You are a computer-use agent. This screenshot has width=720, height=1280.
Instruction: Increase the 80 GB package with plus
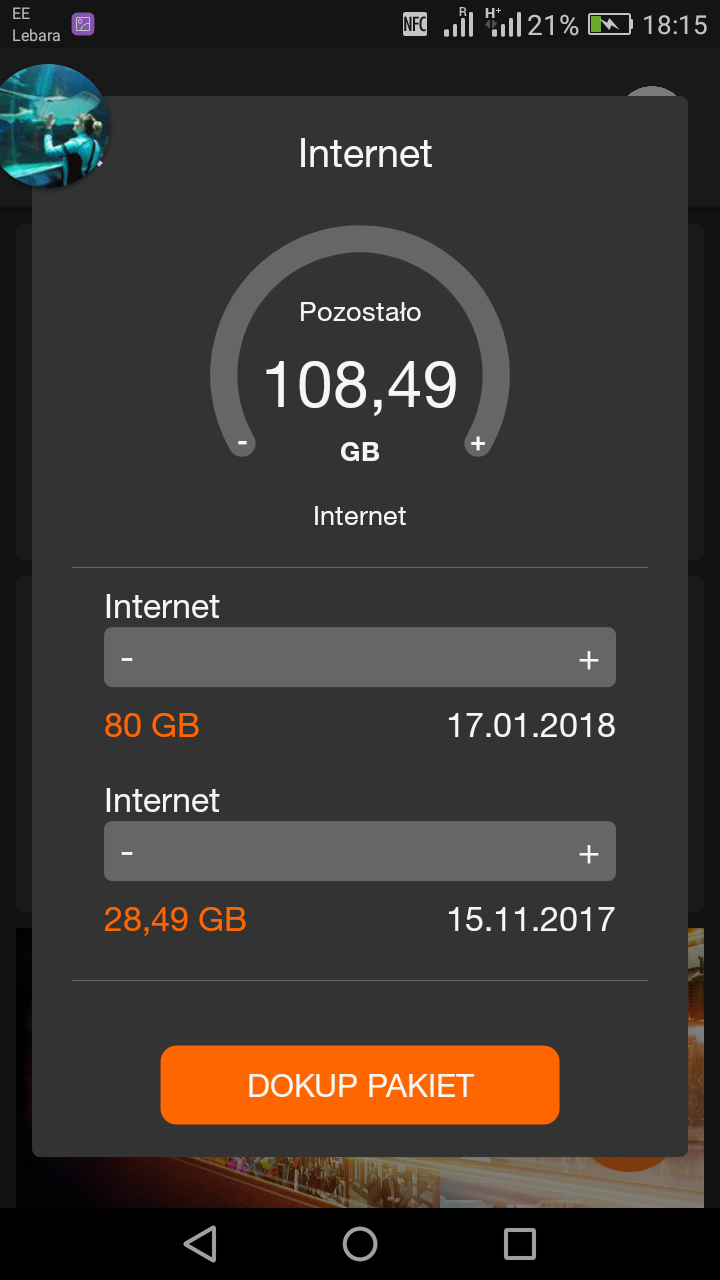(588, 657)
